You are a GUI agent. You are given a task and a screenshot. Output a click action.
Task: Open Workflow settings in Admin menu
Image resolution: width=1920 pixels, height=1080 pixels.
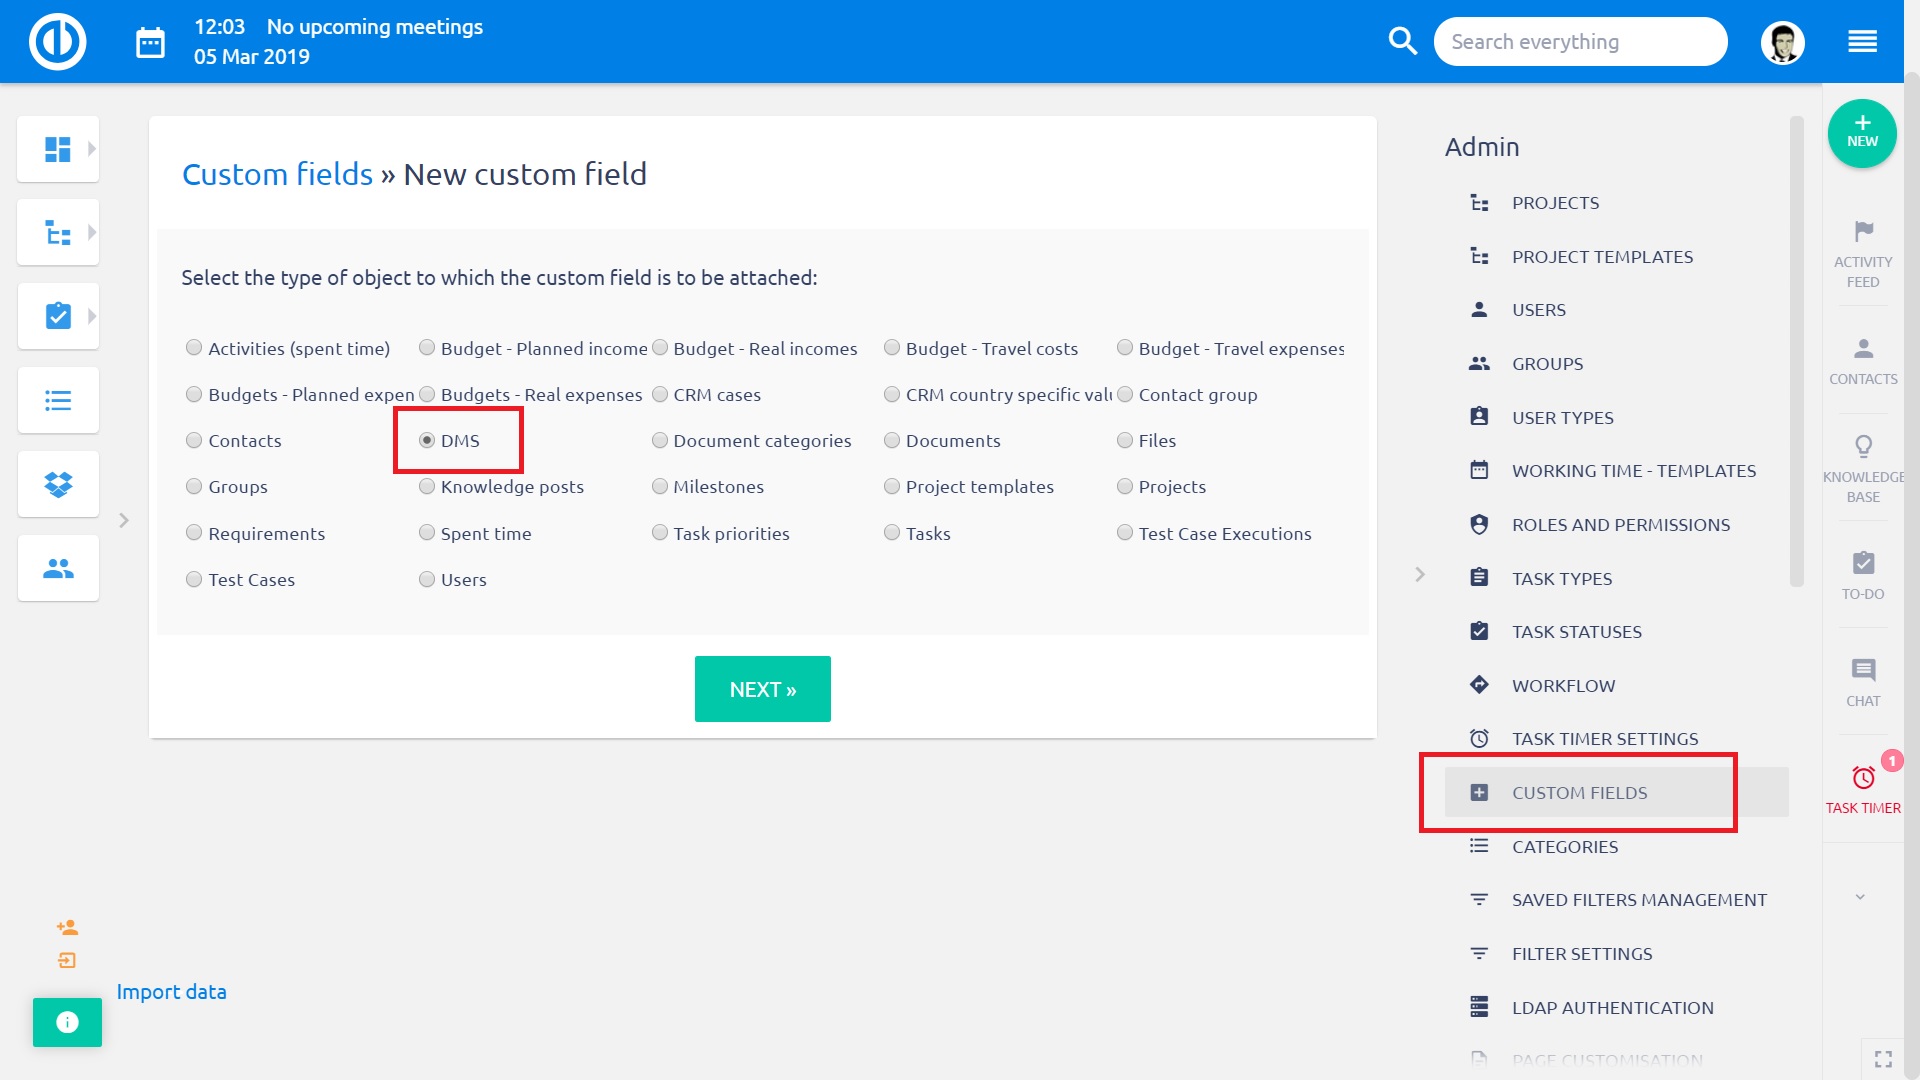1563,685
